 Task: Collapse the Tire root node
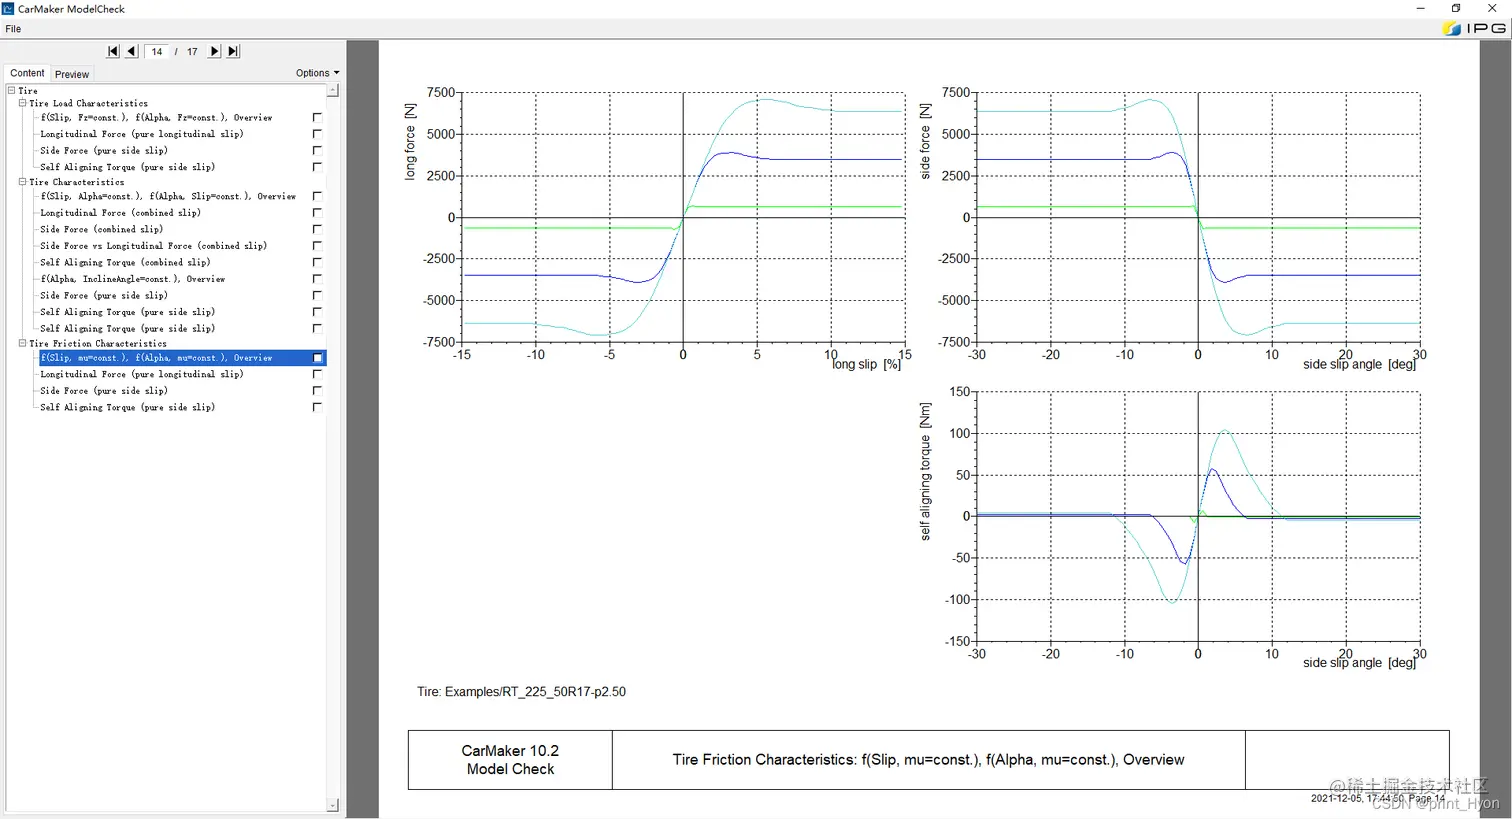tap(12, 90)
